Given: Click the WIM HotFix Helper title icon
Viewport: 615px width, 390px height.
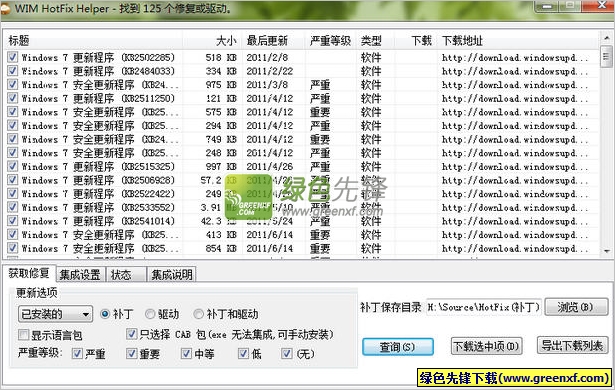Looking at the screenshot, I should [5, 9].
